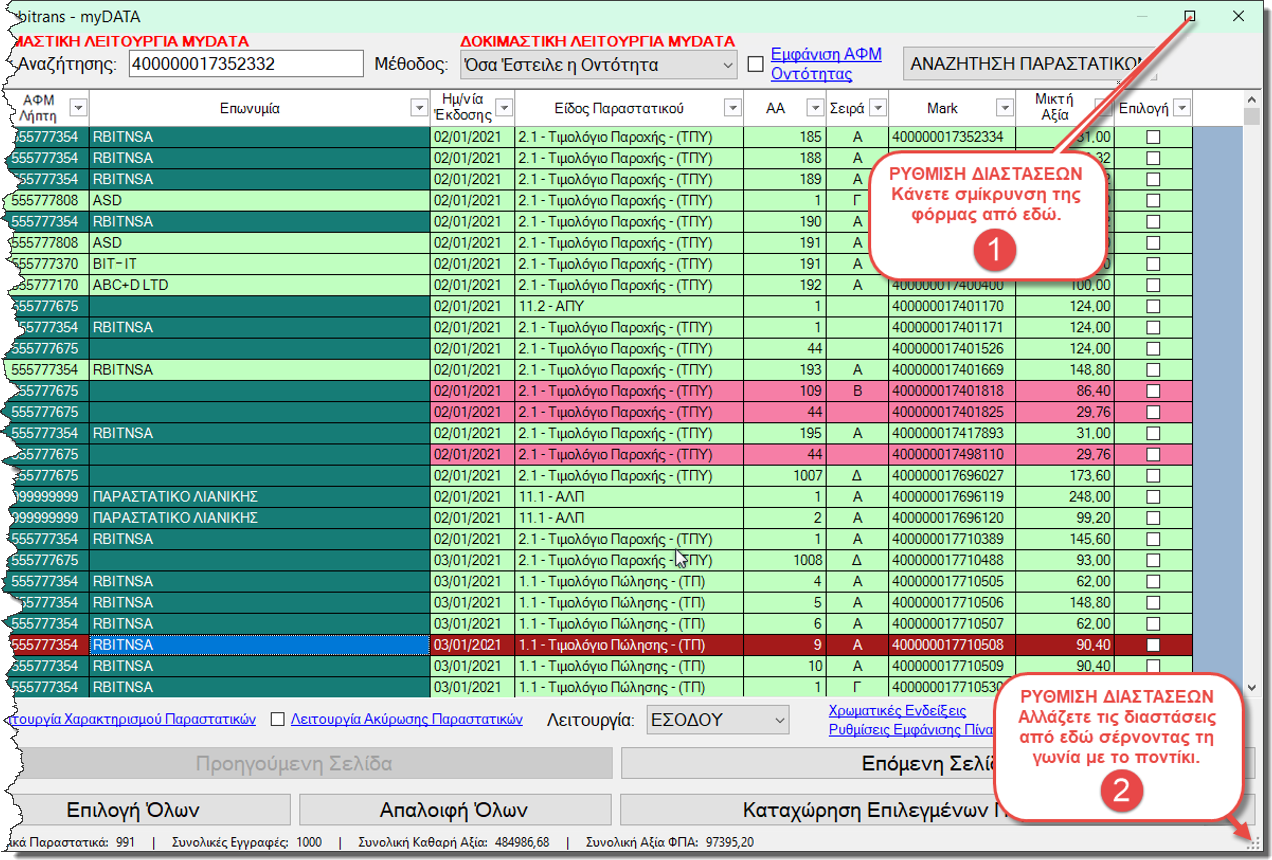Viewport: 1272px width, 860px height.
Task: Tick the checkbox for Mark 400000017417893
Action: click(x=1153, y=433)
